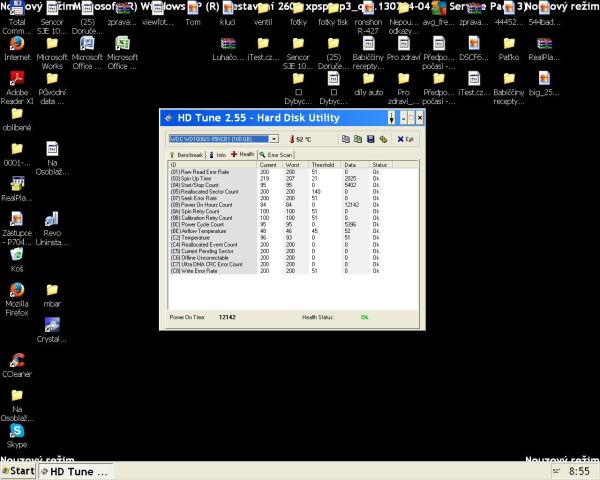This screenshot has height=480, width=600.
Task: Select the (BE) Airflow Temperature row
Action: [x=281, y=231]
